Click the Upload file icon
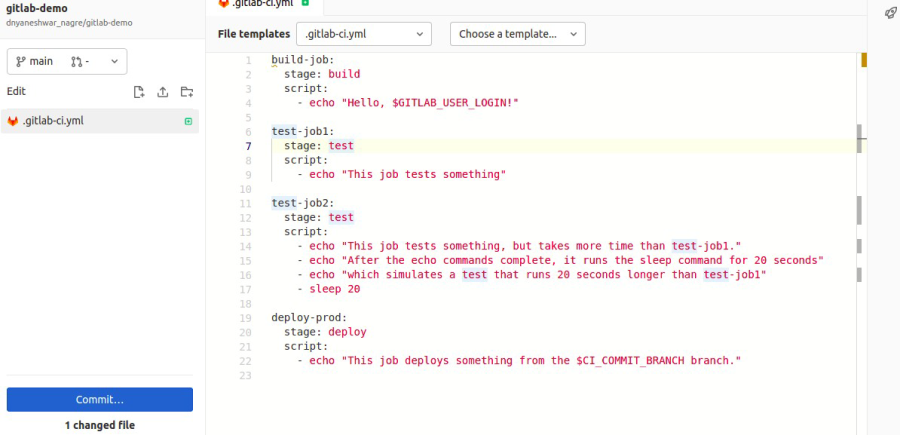The height and width of the screenshot is (435, 900). (163, 92)
